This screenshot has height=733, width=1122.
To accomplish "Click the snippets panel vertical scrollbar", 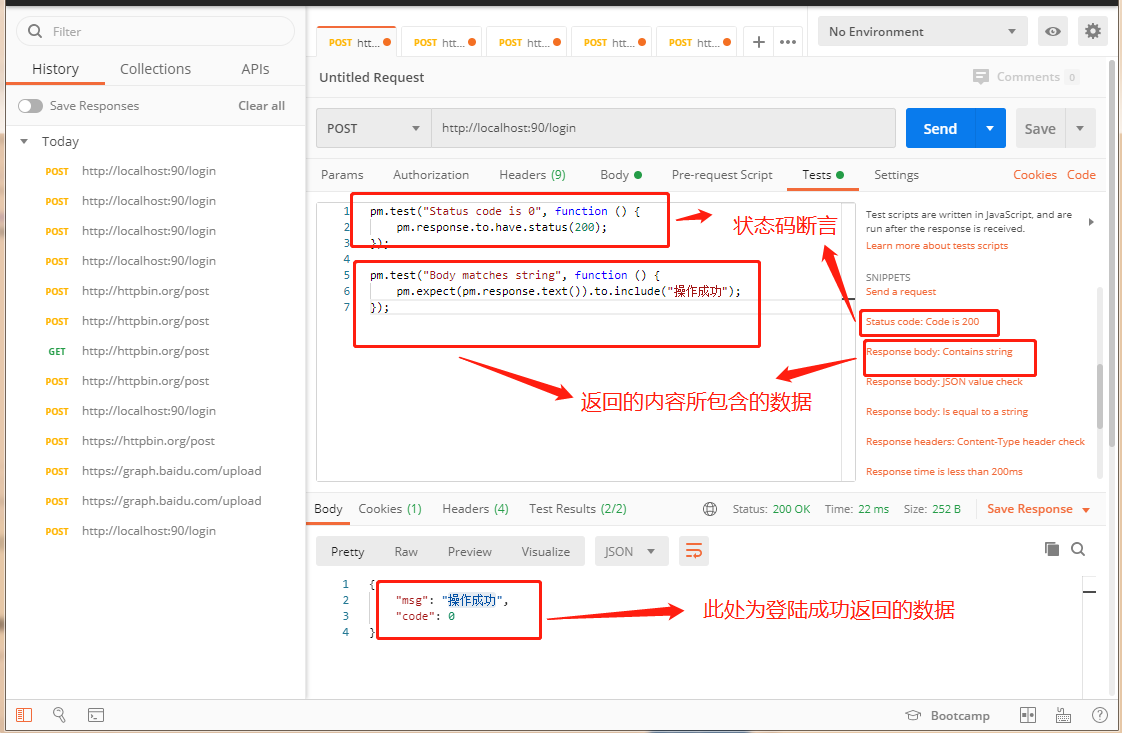I will tap(1100, 397).
